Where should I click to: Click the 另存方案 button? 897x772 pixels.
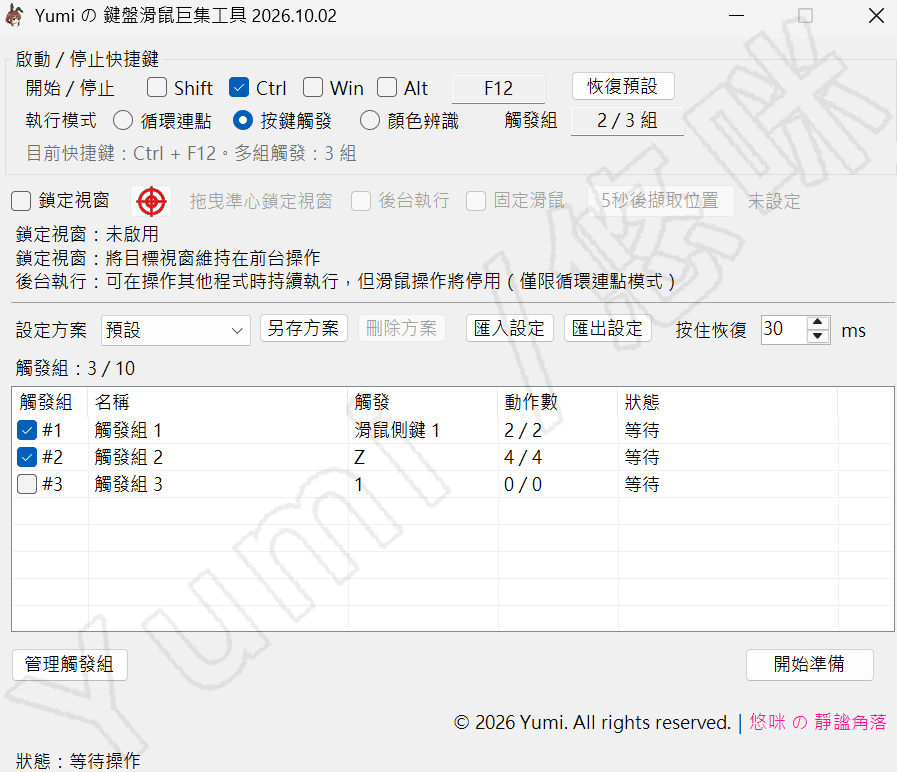[x=304, y=328]
